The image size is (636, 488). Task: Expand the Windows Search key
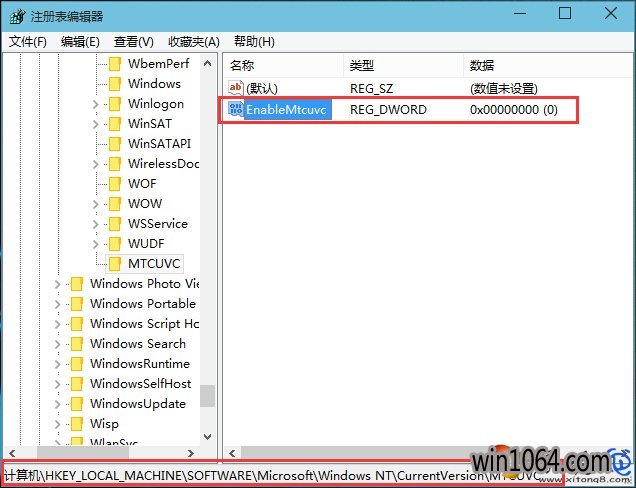point(58,344)
